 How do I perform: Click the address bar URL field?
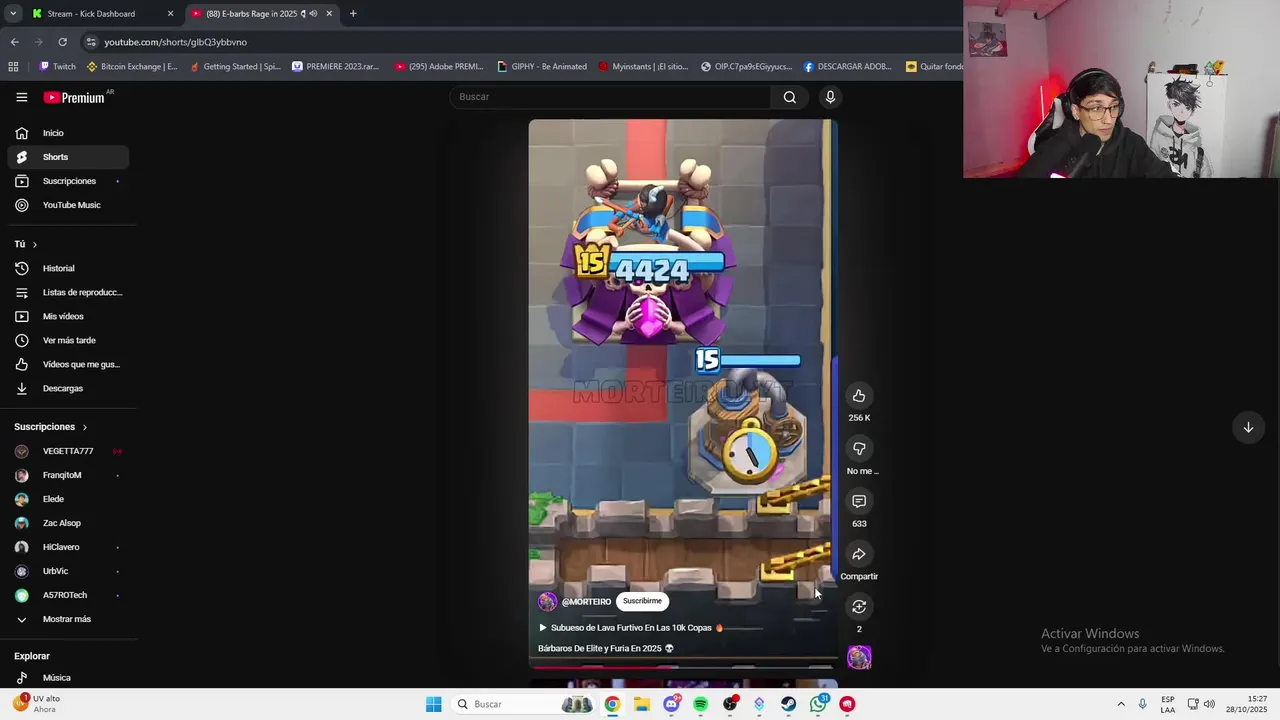tap(520, 42)
